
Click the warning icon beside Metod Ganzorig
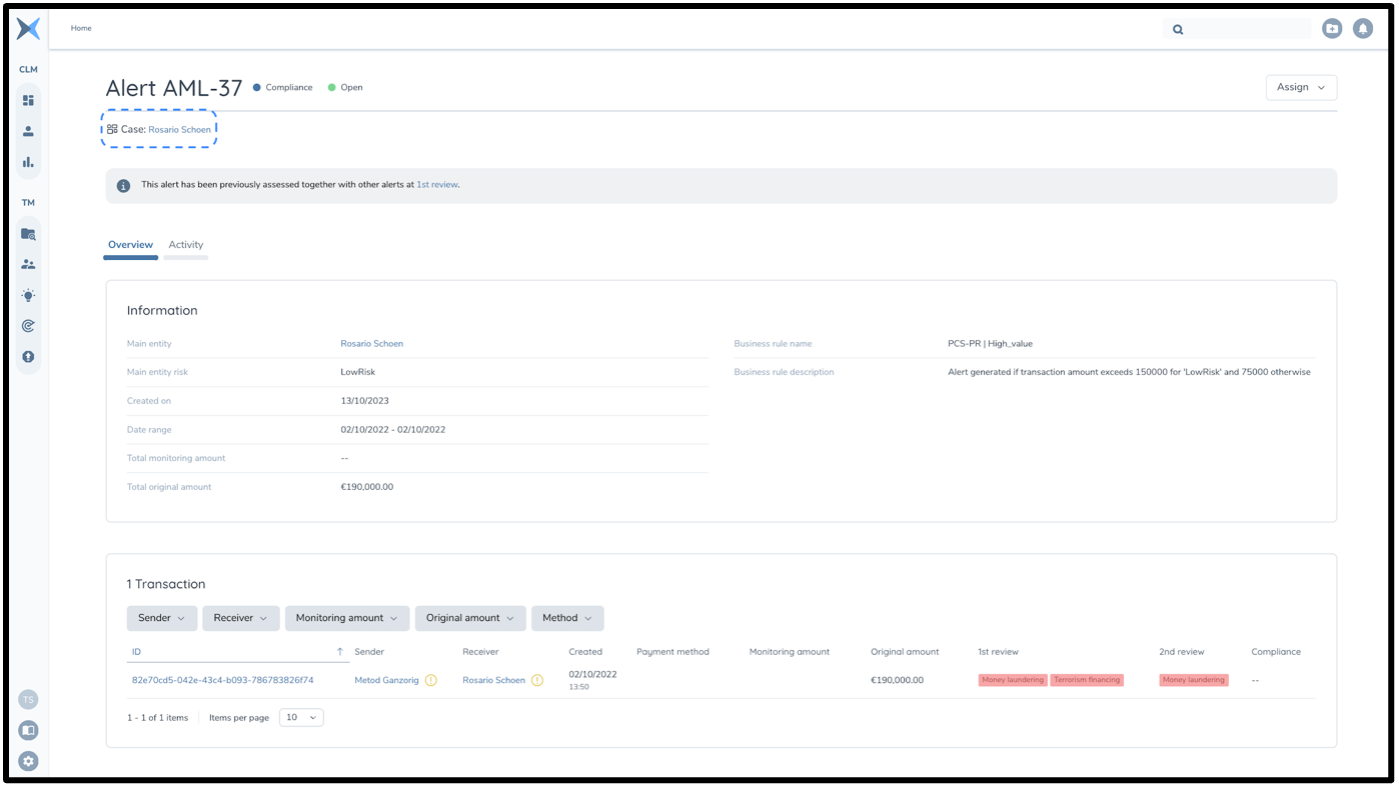(x=431, y=680)
